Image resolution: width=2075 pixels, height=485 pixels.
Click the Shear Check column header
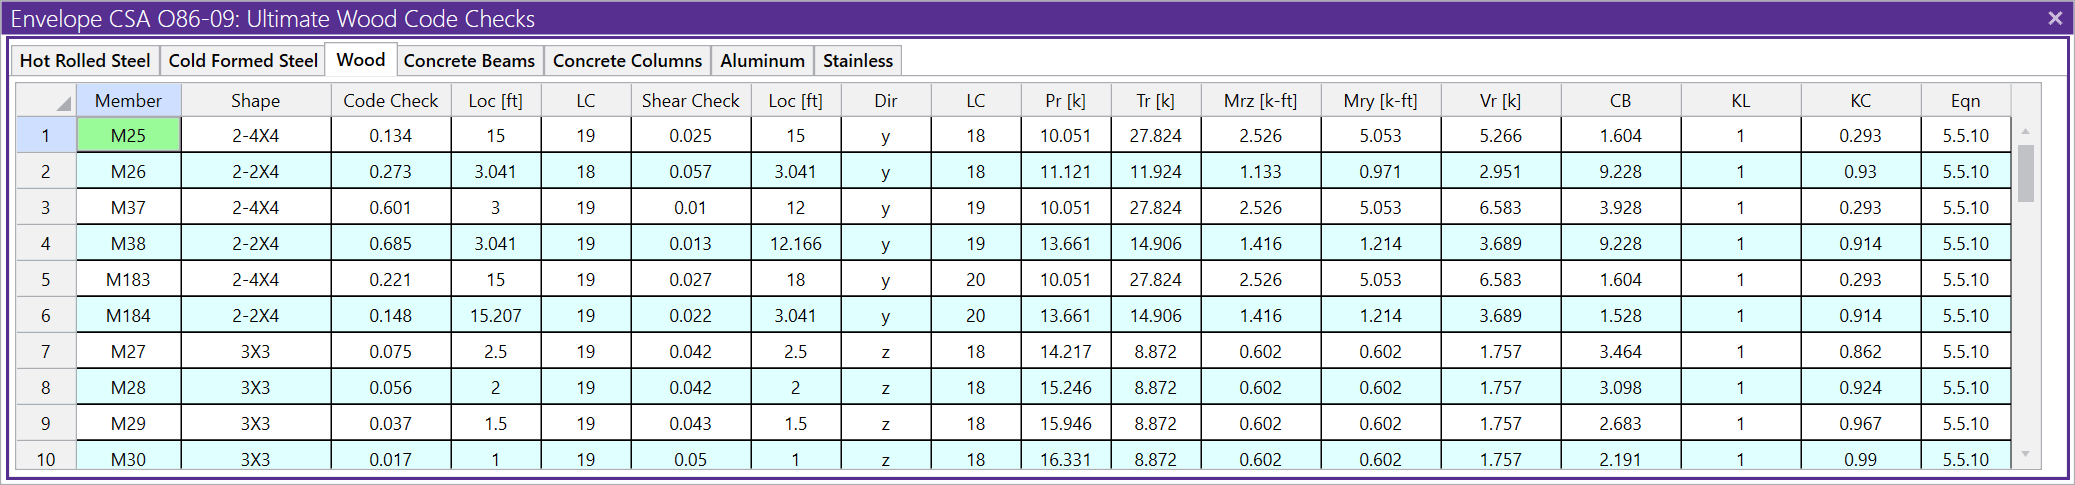[690, 101]
